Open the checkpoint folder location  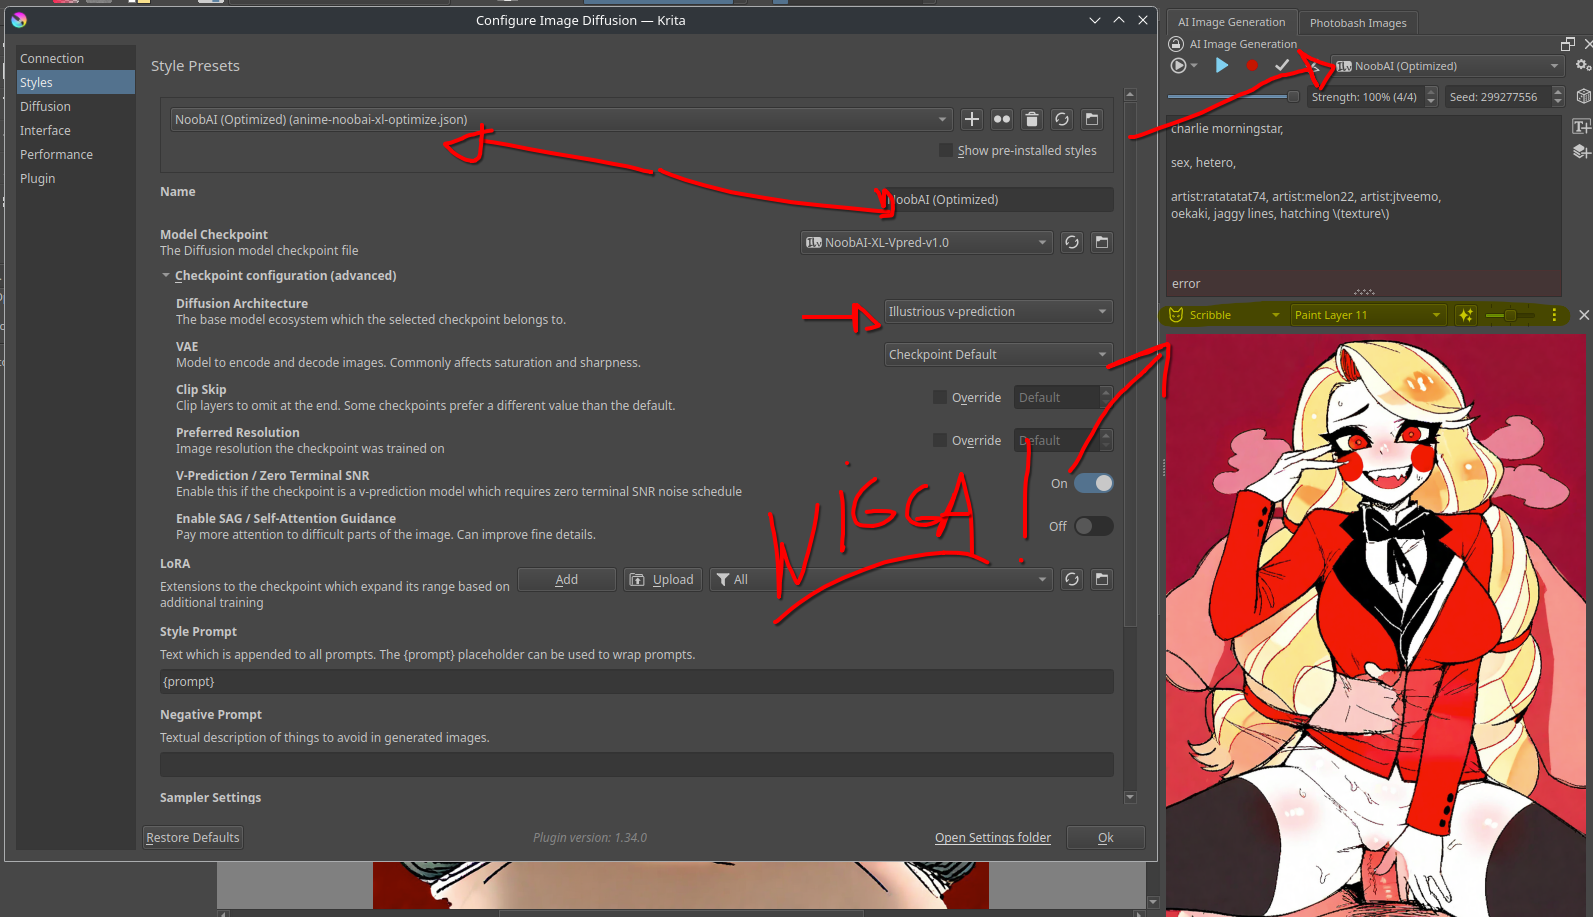pyautogui.click(x=1102, y=242)
